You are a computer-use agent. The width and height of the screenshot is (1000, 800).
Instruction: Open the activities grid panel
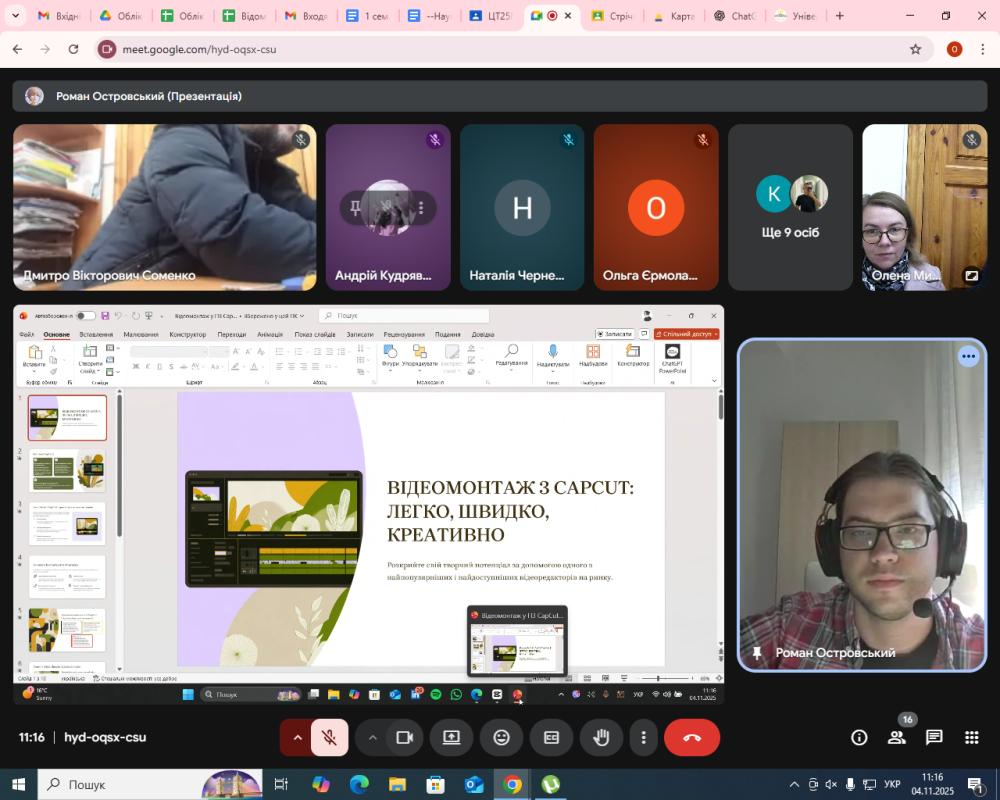[x=971, y=738]
